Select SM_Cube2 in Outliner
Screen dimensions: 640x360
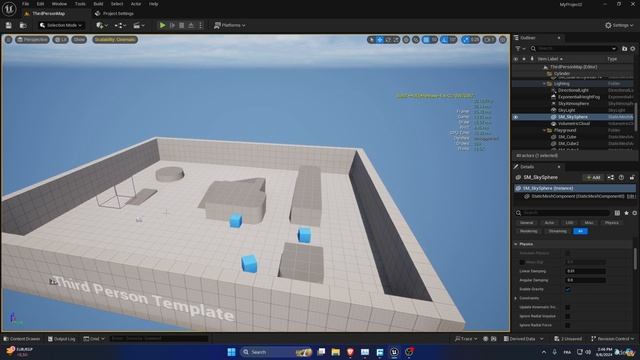[568, 144]
